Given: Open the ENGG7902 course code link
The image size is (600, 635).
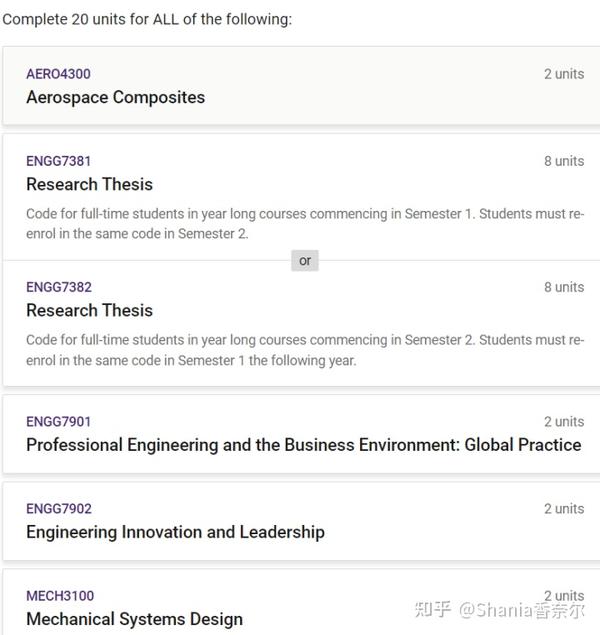Looking at the screenshot, I should click(x=58, y=509).
